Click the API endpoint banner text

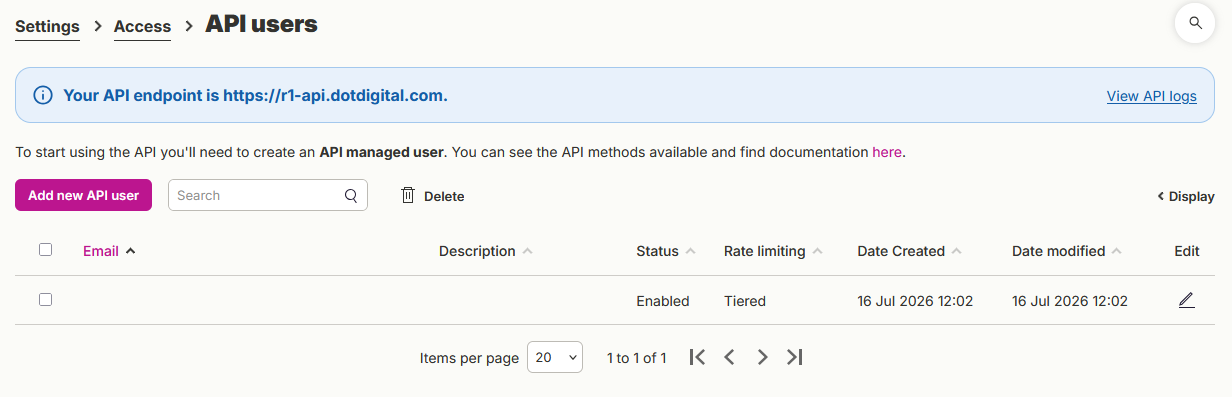(x=255, y=96)
